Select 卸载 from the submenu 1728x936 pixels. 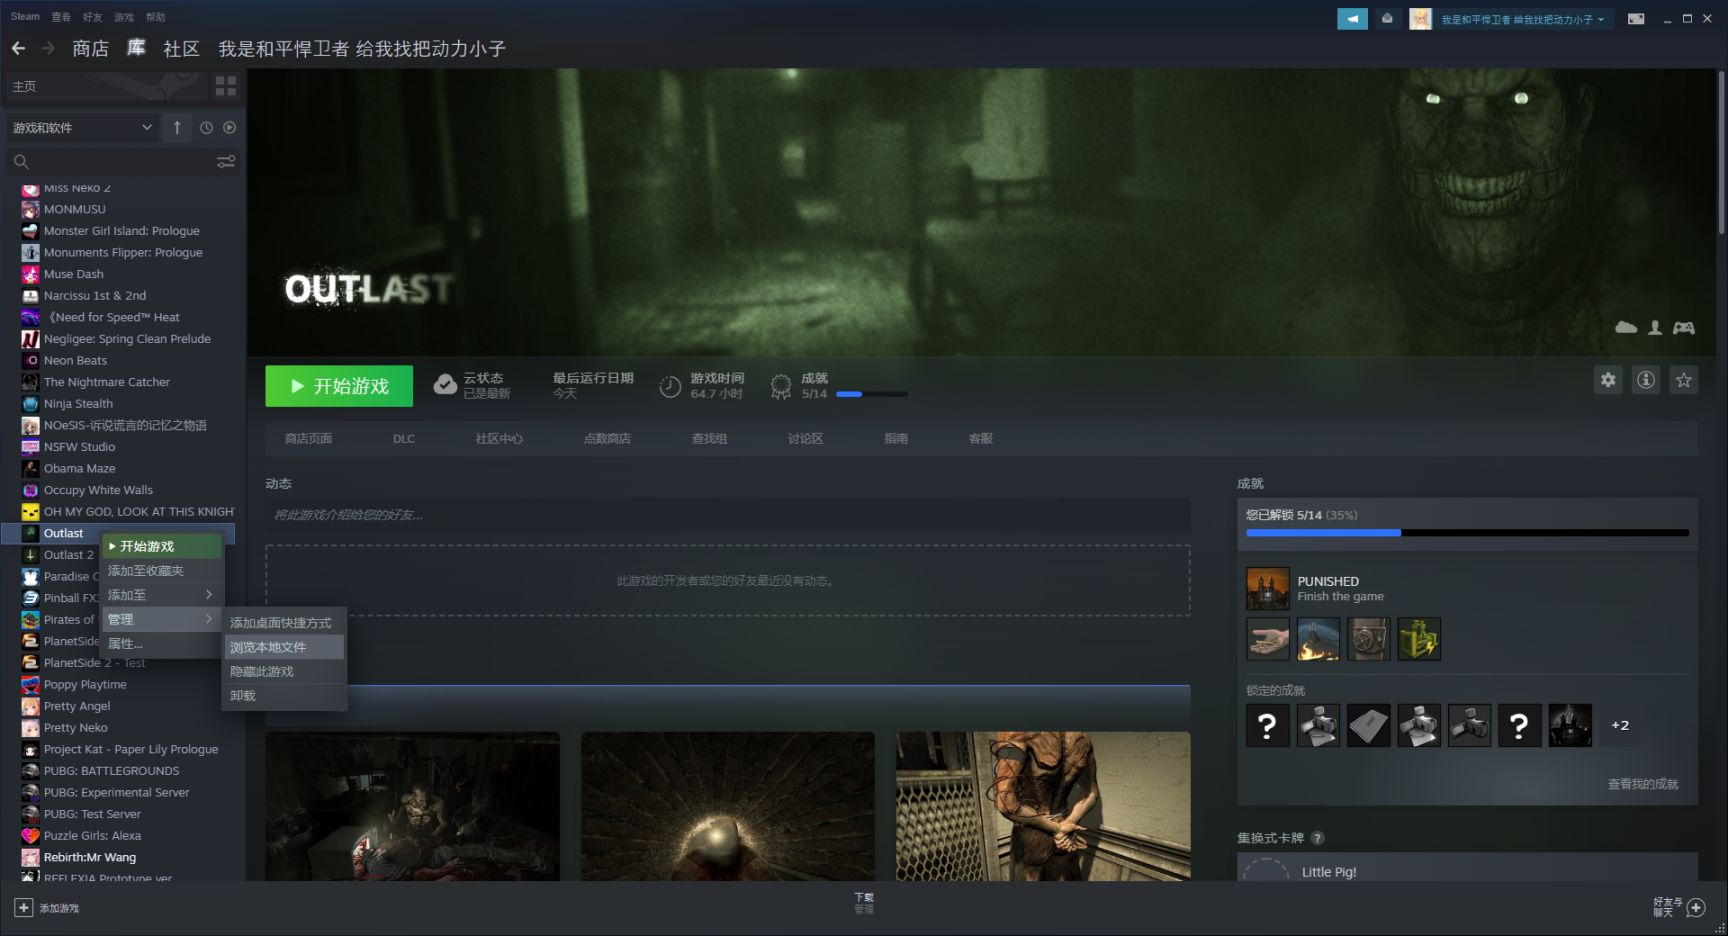coord(284,695)
